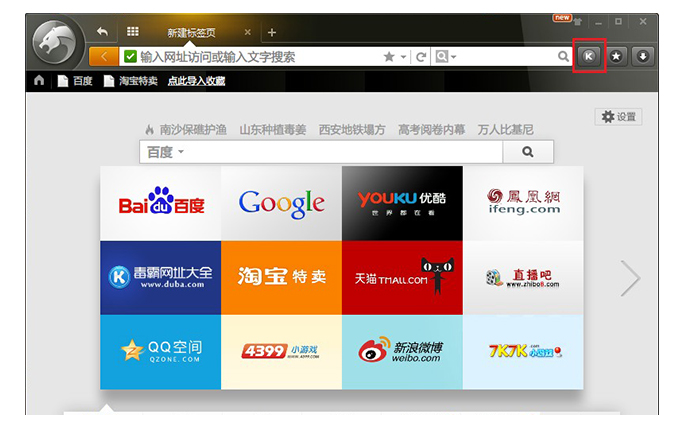This screenshot has height=431, width=680.
Task: Open the downloads arrow toolbar button
Action: tap(643, 56)
